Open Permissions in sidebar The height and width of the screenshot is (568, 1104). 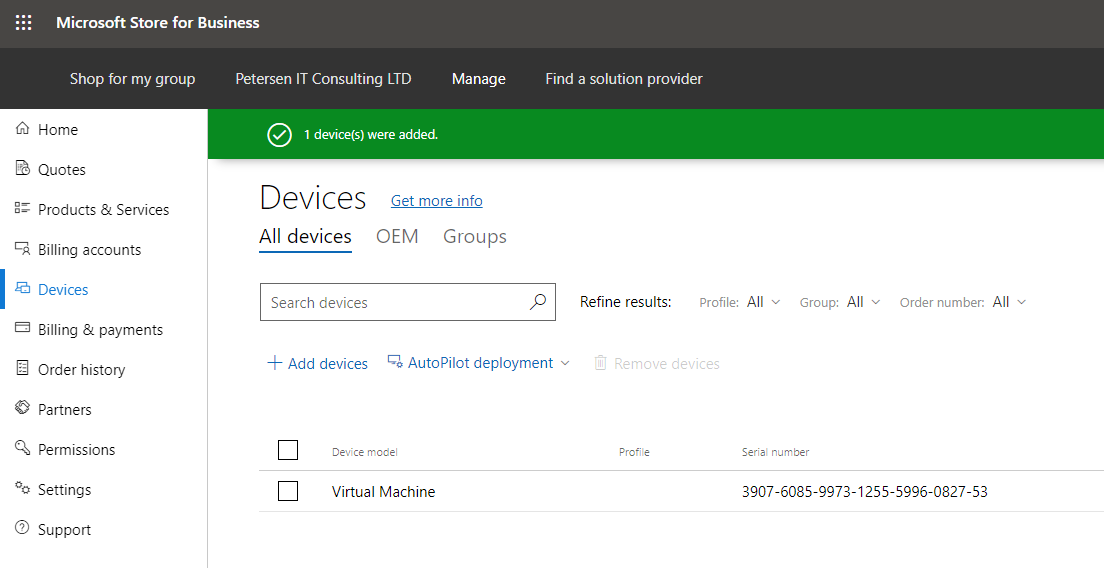(77, 450)
